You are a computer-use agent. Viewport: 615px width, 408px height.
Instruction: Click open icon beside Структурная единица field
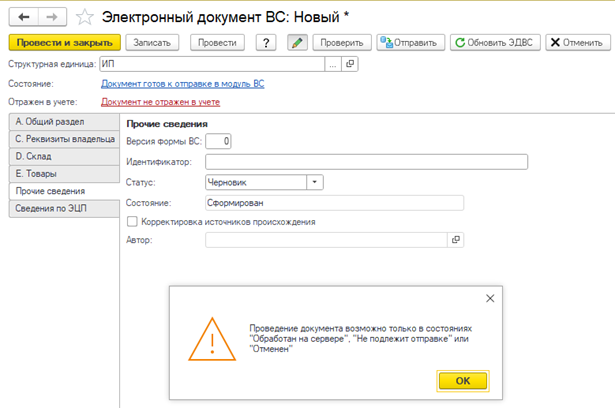pyautogui.click(x=349, y=63)
